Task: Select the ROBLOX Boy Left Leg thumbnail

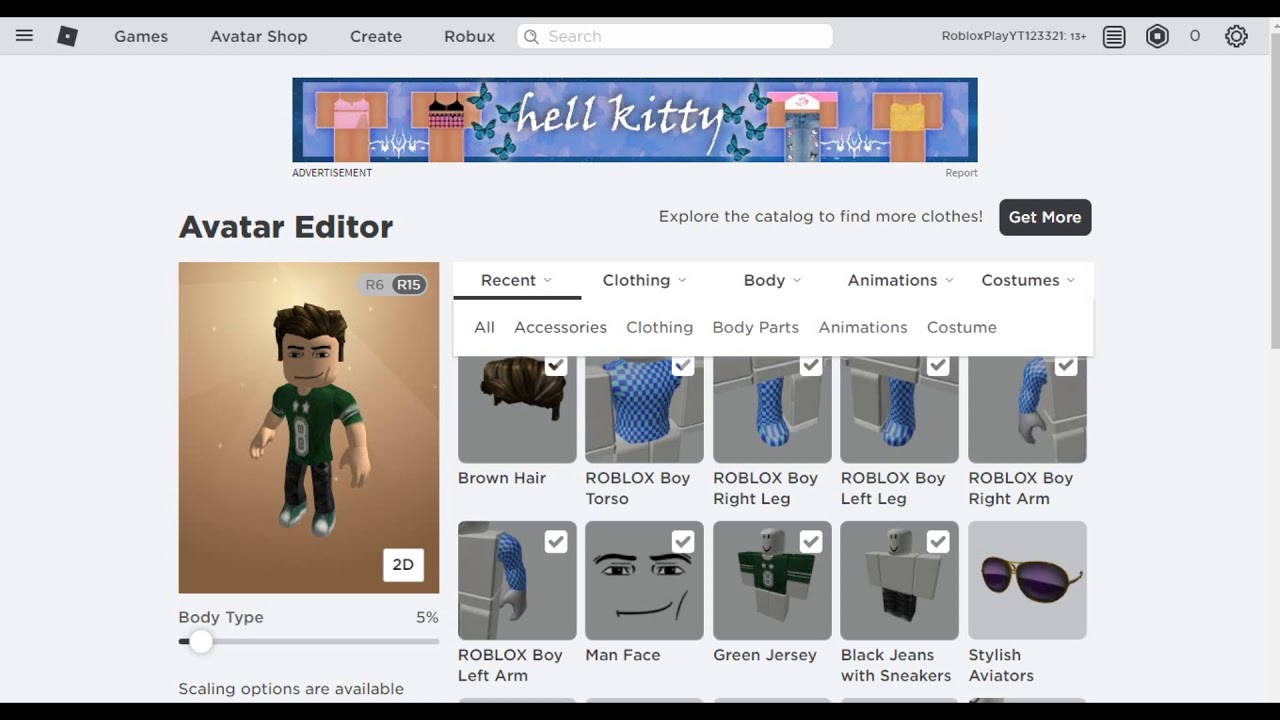Action: click(x=899, y=408)
